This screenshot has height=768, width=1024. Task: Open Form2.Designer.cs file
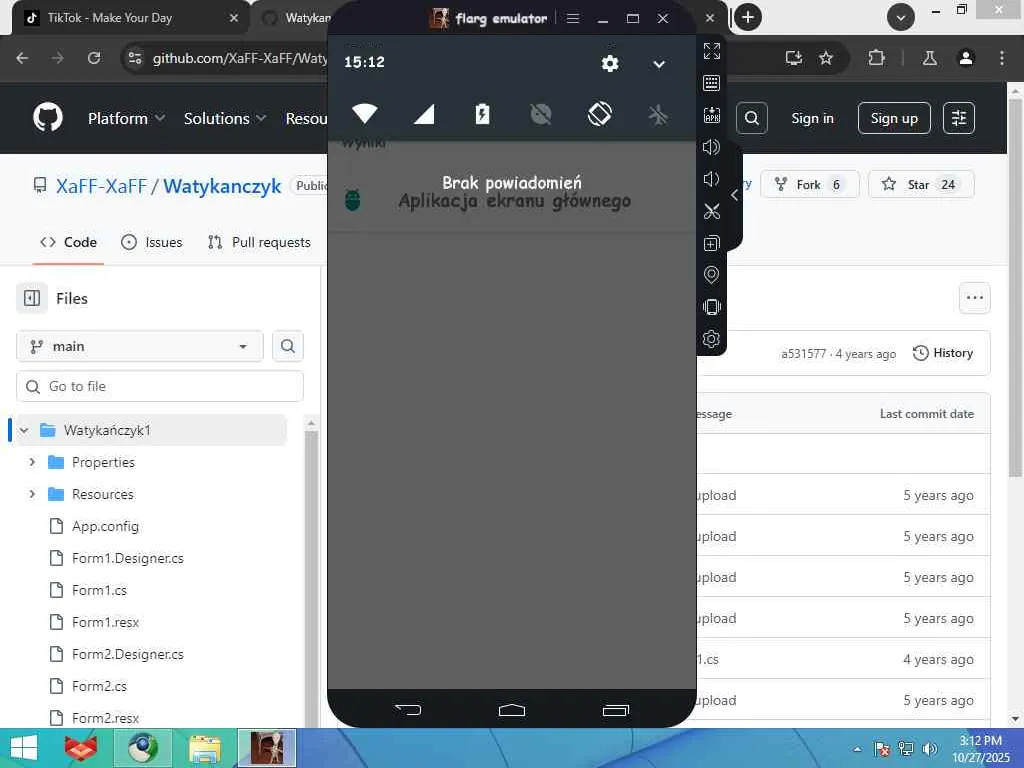tap(127, 654)
